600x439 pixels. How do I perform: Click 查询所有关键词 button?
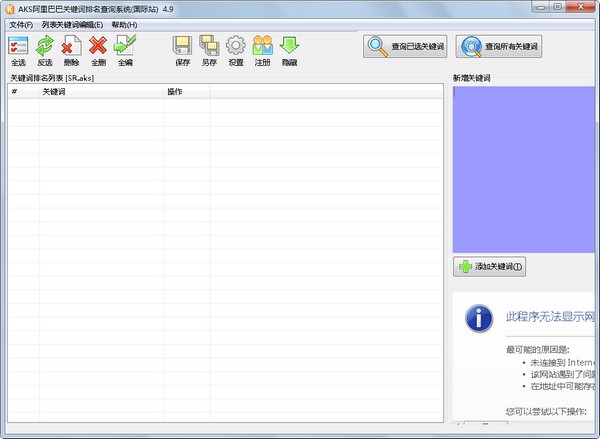(x=499, y=46)
